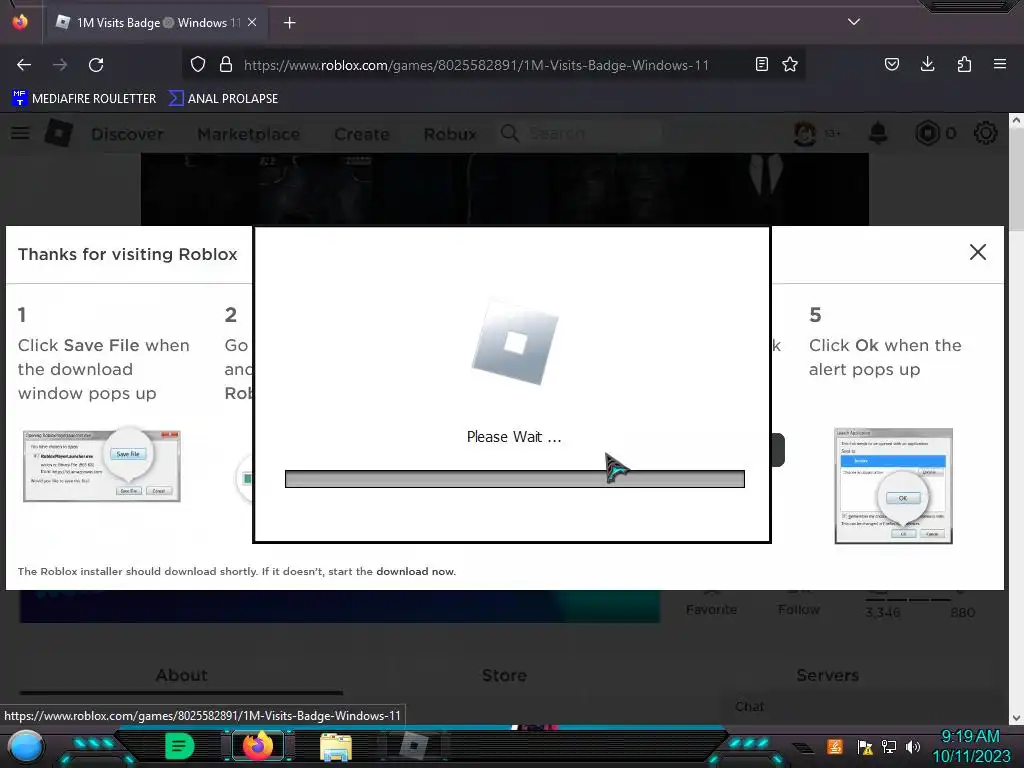Open the taskbar clock and date
The width and height of the screenshot is (1024, 768).
[971, 746]
